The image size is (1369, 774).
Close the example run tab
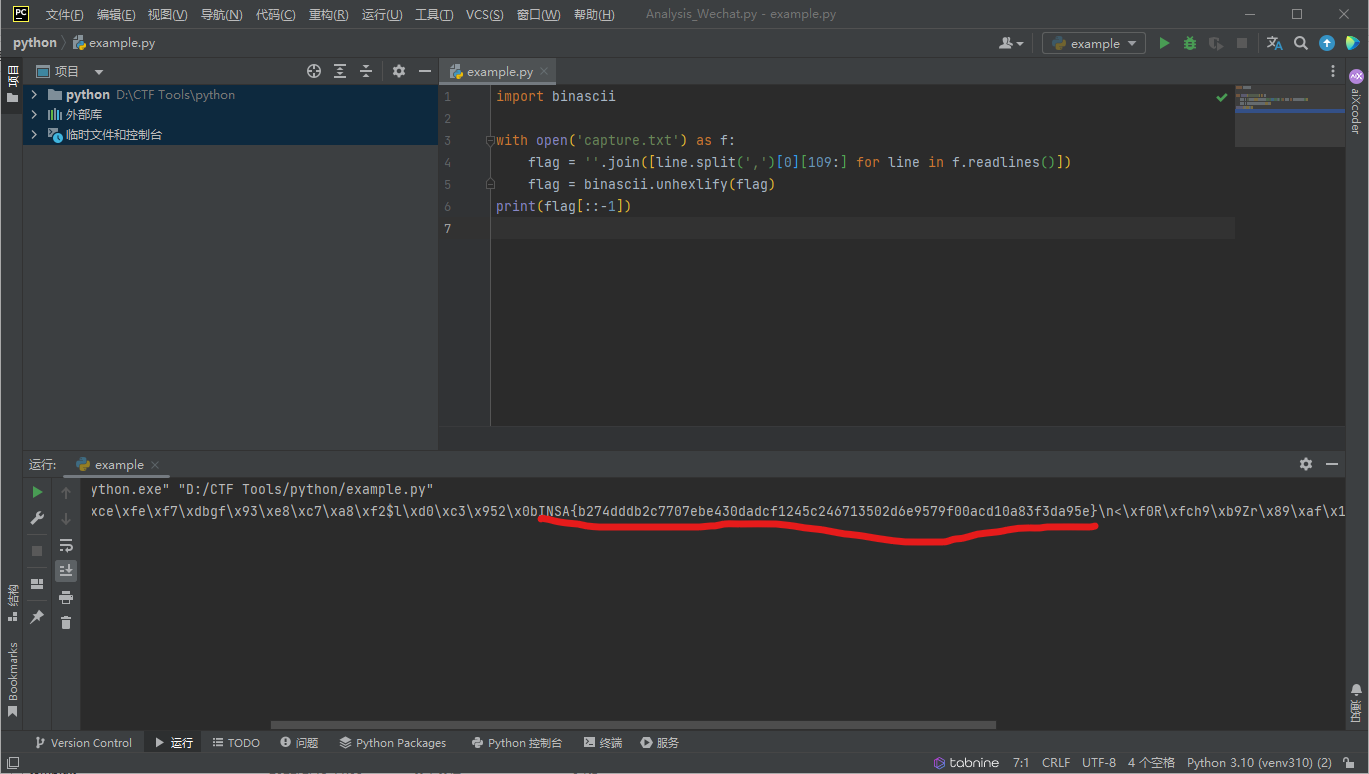pyautogui.click(x=156, y=464)
